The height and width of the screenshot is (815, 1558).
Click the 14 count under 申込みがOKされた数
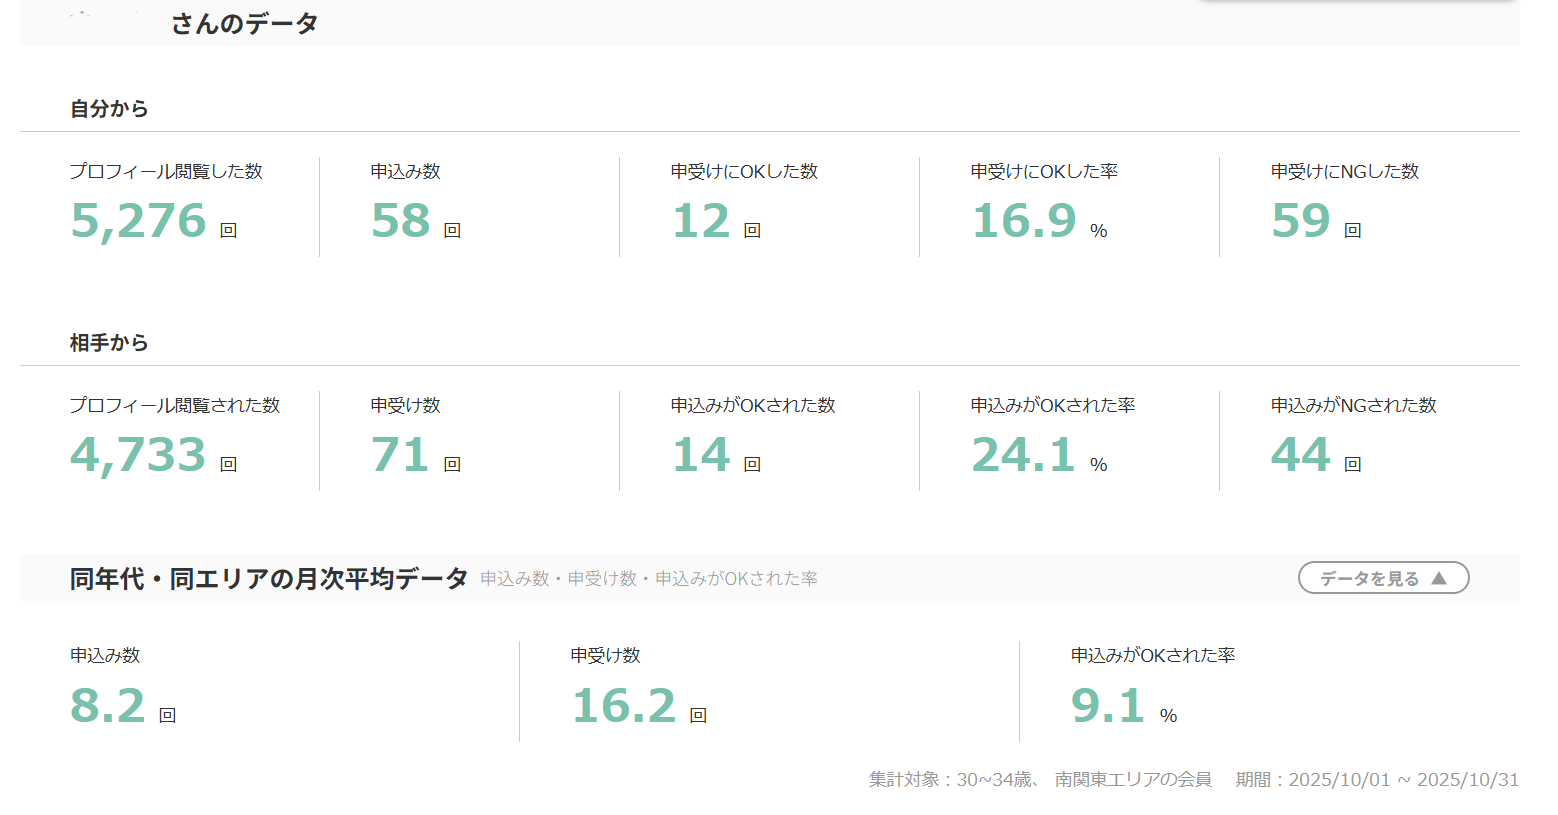(x=701, y=455)
